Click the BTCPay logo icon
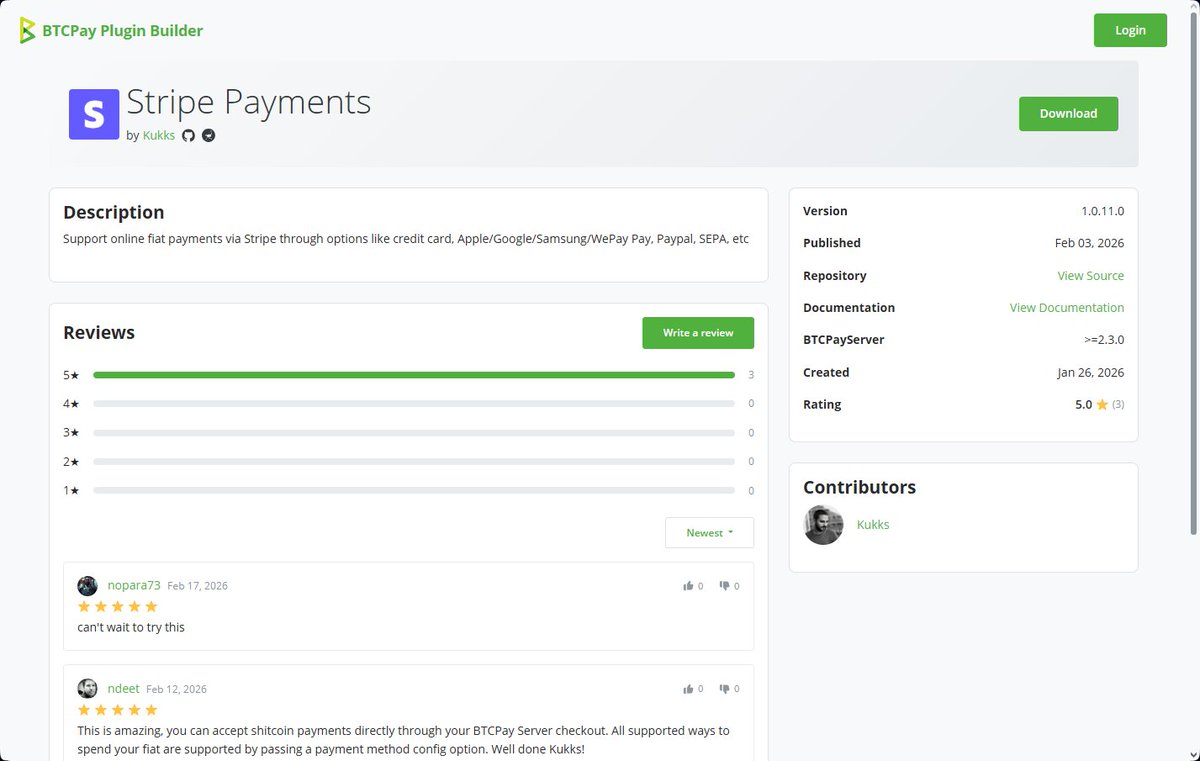 click(27, 30)
